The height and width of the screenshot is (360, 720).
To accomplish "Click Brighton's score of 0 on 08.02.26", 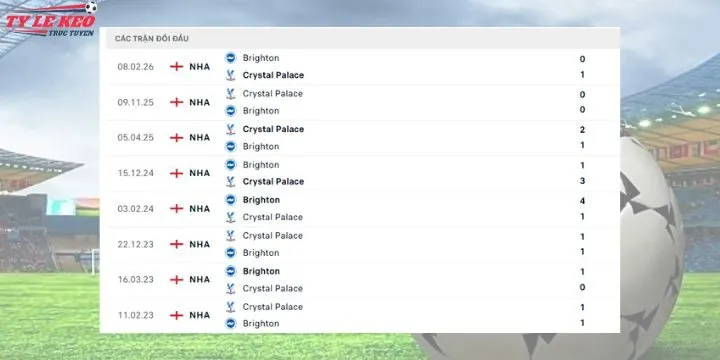I will pos(582,59).
